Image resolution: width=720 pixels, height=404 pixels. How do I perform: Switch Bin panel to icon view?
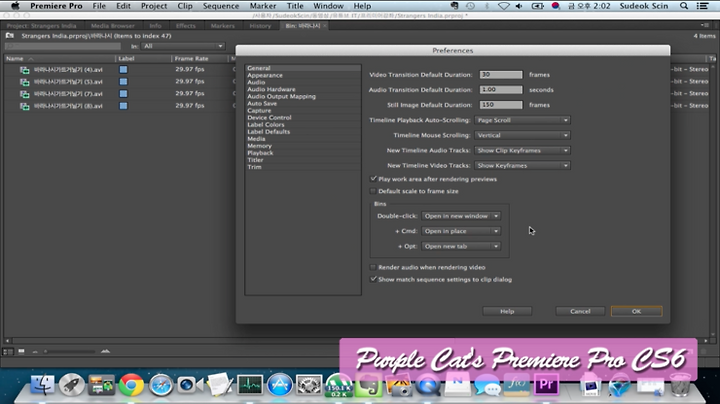point(21,351)
